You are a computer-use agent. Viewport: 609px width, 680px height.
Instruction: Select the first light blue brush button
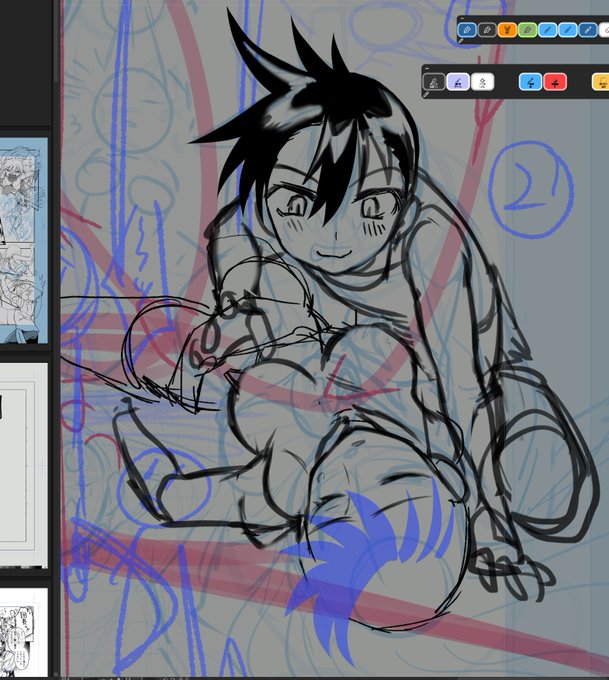[547, 30]
